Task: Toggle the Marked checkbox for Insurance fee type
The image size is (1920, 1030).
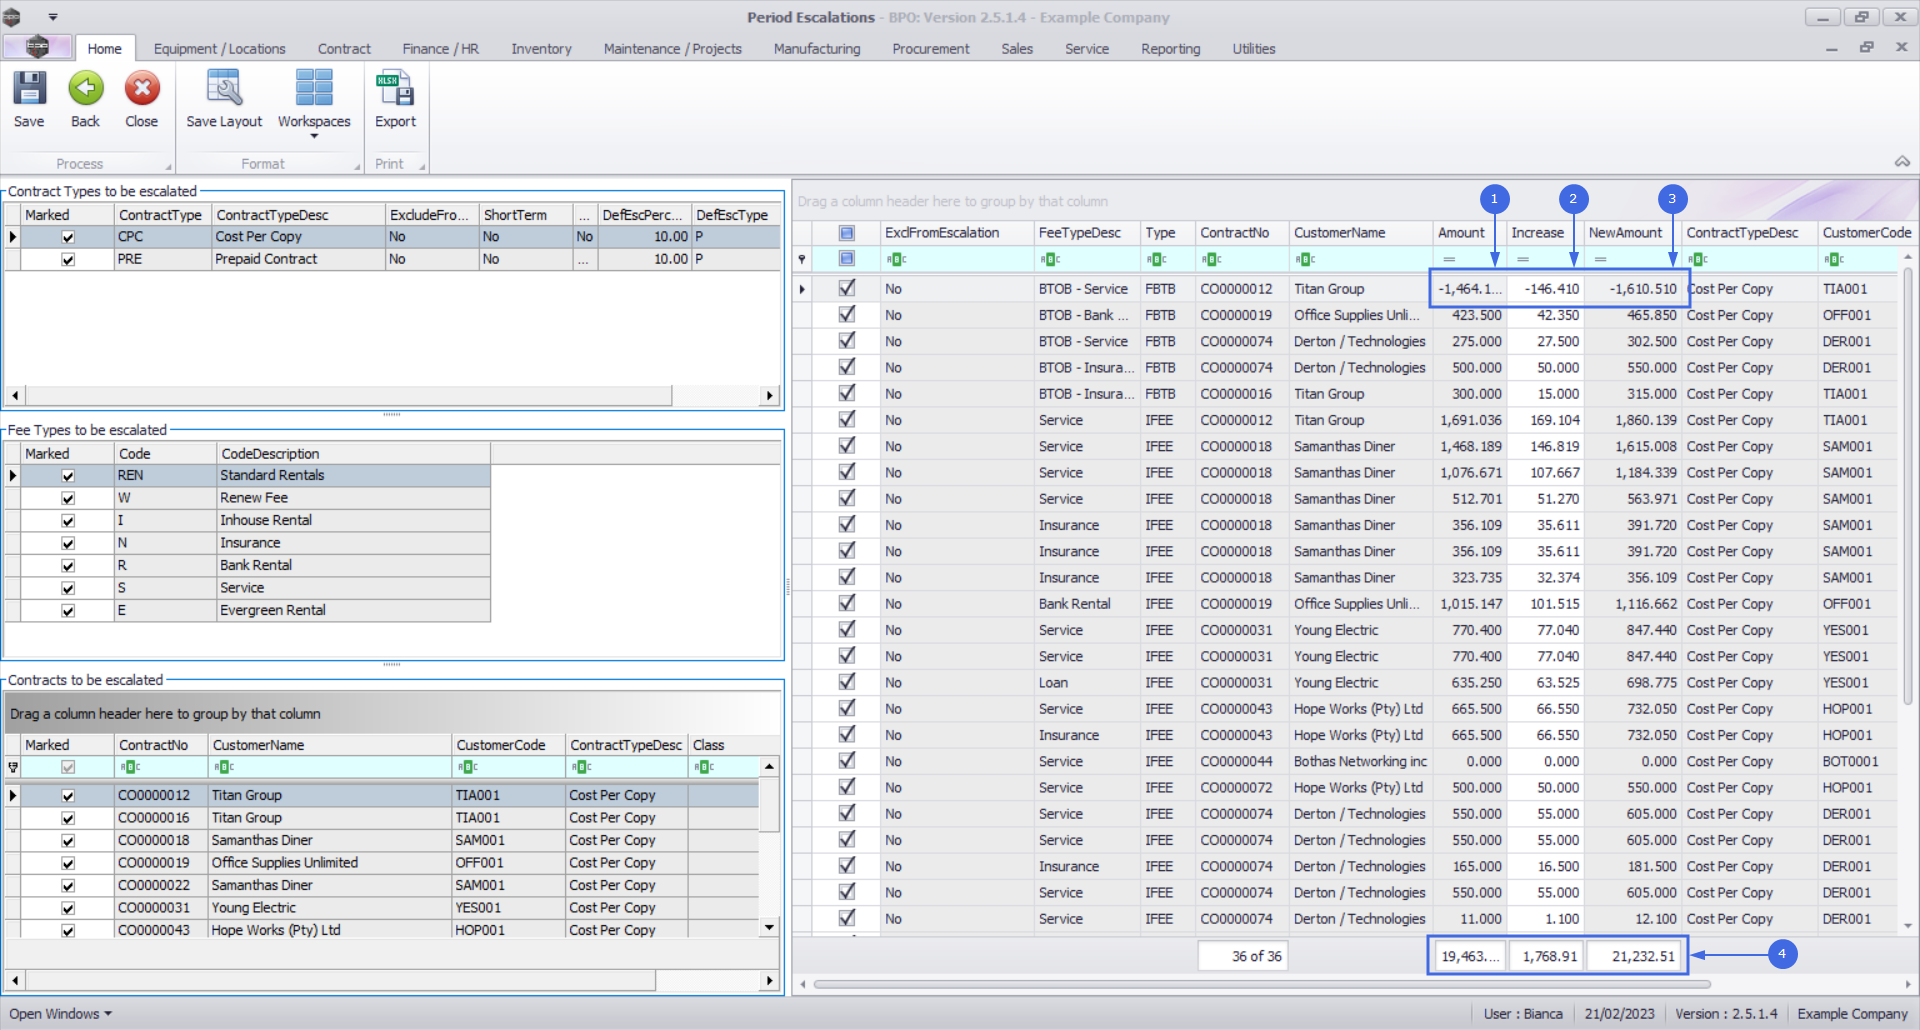Action: click(x=68, y=543)
